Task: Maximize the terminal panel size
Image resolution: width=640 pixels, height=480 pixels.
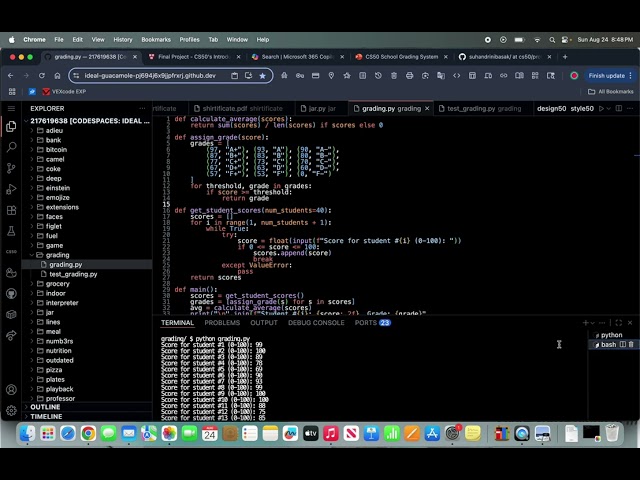Action: pyautogui.click(x=619, y=322)
